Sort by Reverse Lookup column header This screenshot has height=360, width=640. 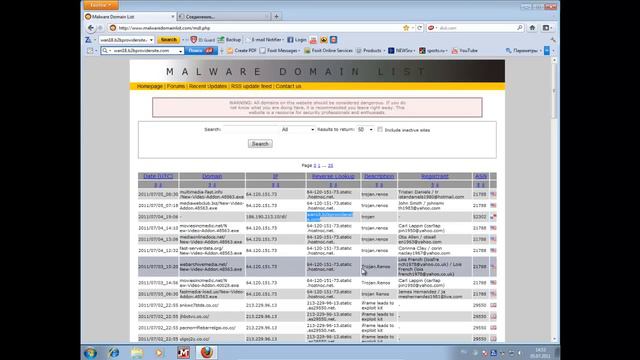333,176
